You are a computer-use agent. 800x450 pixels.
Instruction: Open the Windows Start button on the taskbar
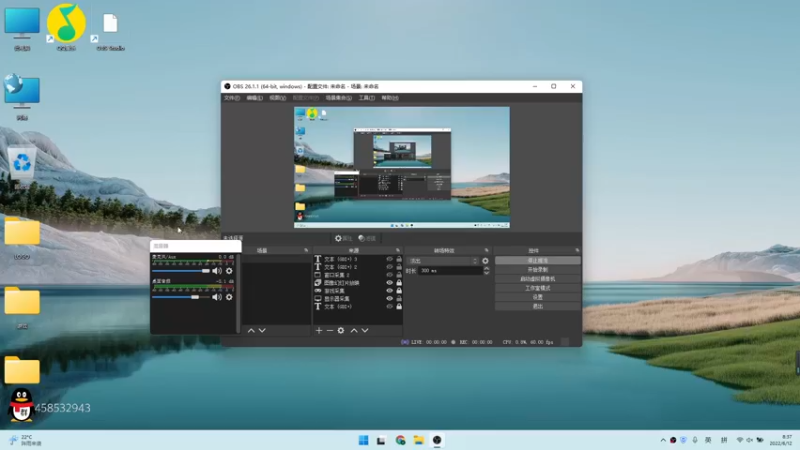(x=363, y=440)
